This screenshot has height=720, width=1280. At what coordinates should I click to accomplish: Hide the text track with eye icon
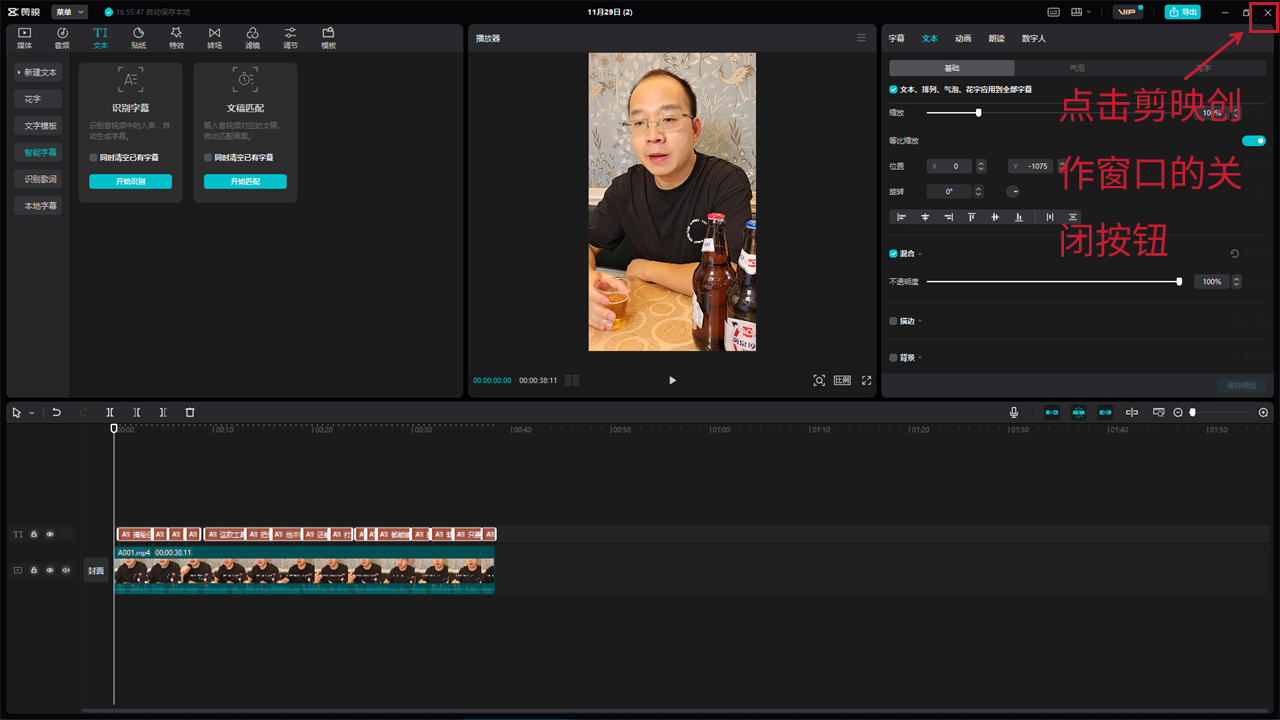click(50, 534)
